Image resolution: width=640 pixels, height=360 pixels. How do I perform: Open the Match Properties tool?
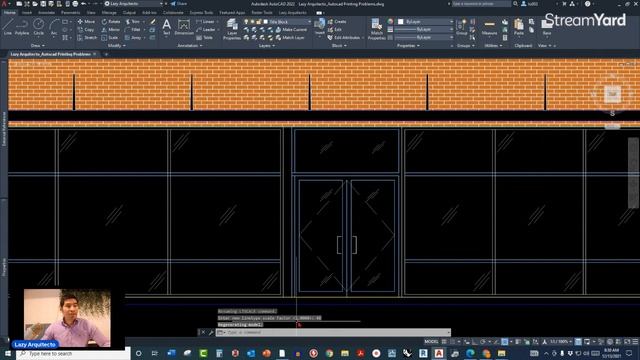376,29
